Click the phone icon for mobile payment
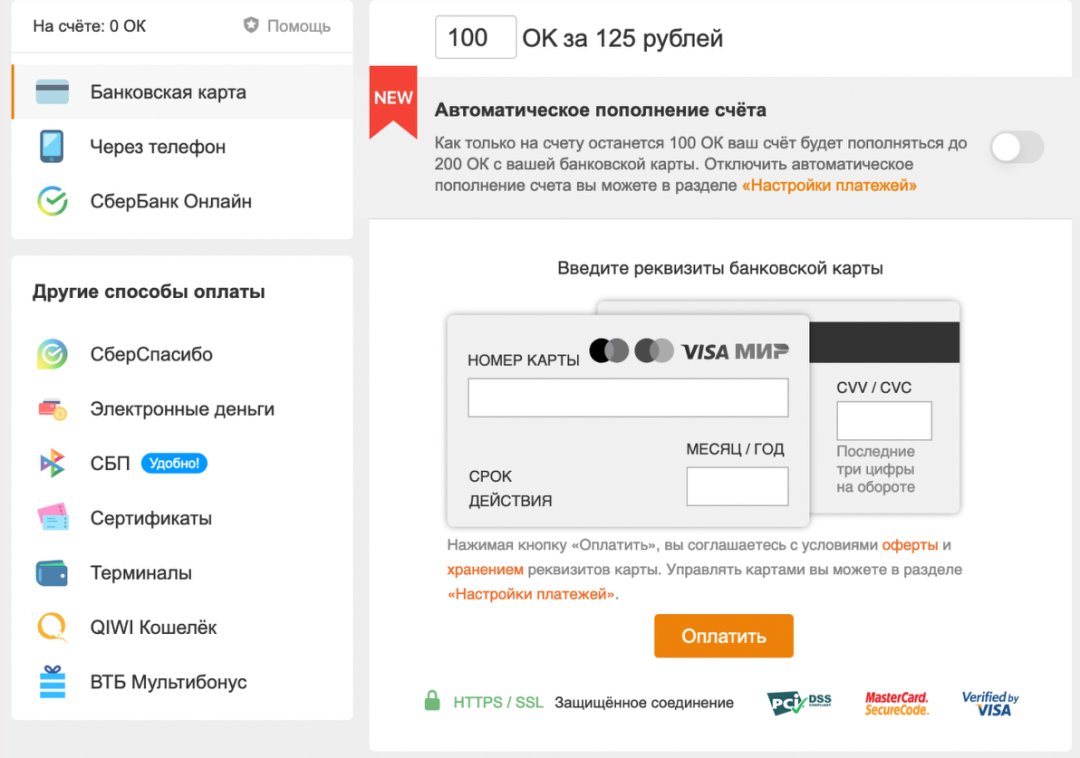Image resolution: width=1080 pixels, height=758 pixels. pyautogui.click(x=52, y=147)
